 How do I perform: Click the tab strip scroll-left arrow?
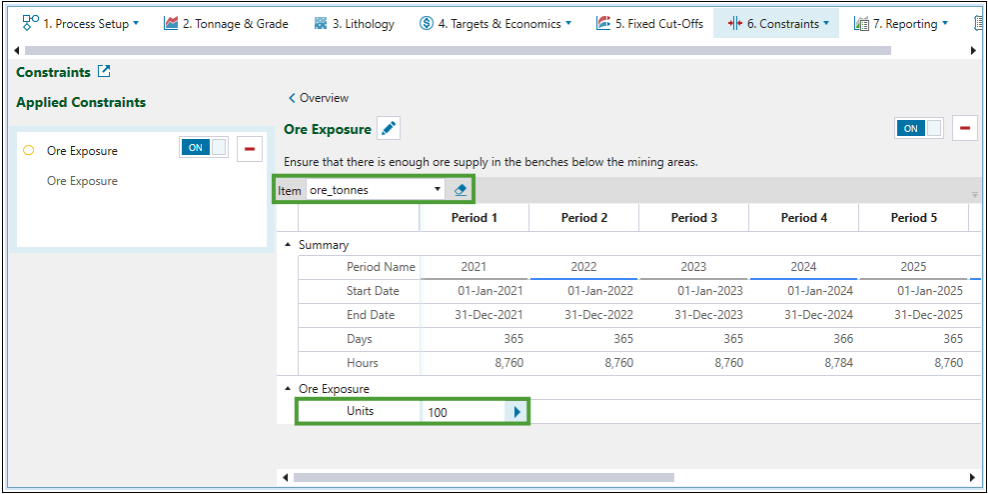(17, 50)
